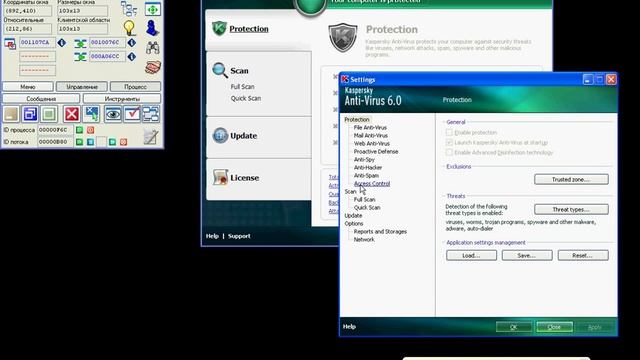Click the window icon left of 001107CA
Viewport: 640px width, 360px height.
(10, 43)
